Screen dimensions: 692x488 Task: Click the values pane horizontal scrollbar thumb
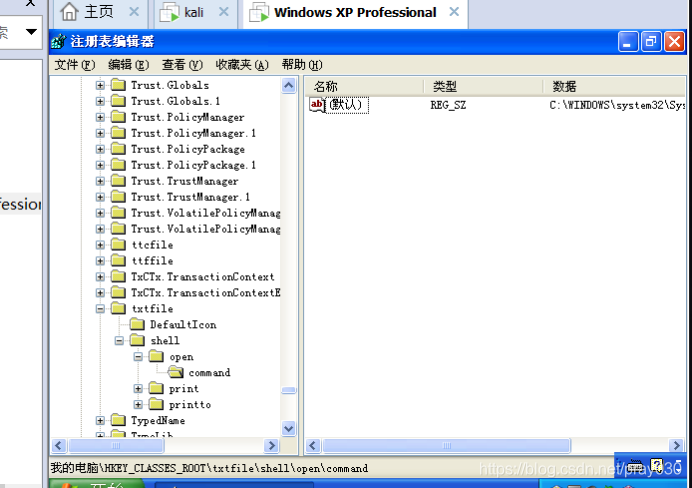[447, 446]
